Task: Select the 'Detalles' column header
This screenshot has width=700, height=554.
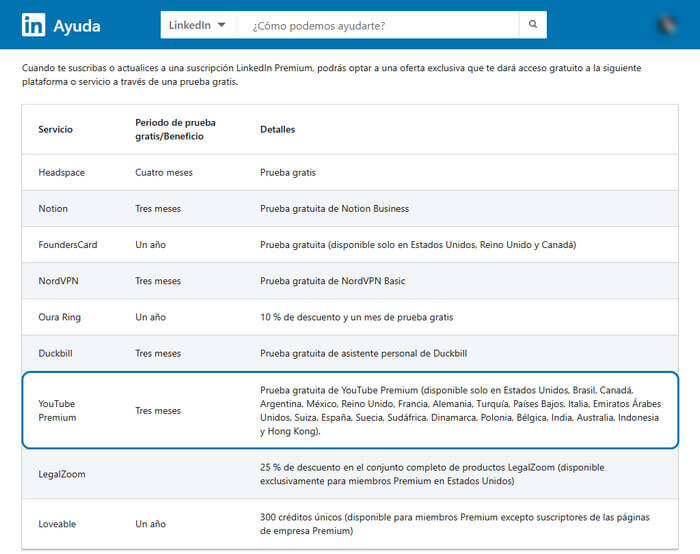Action: pyautogui.click(x=278, y=129)
